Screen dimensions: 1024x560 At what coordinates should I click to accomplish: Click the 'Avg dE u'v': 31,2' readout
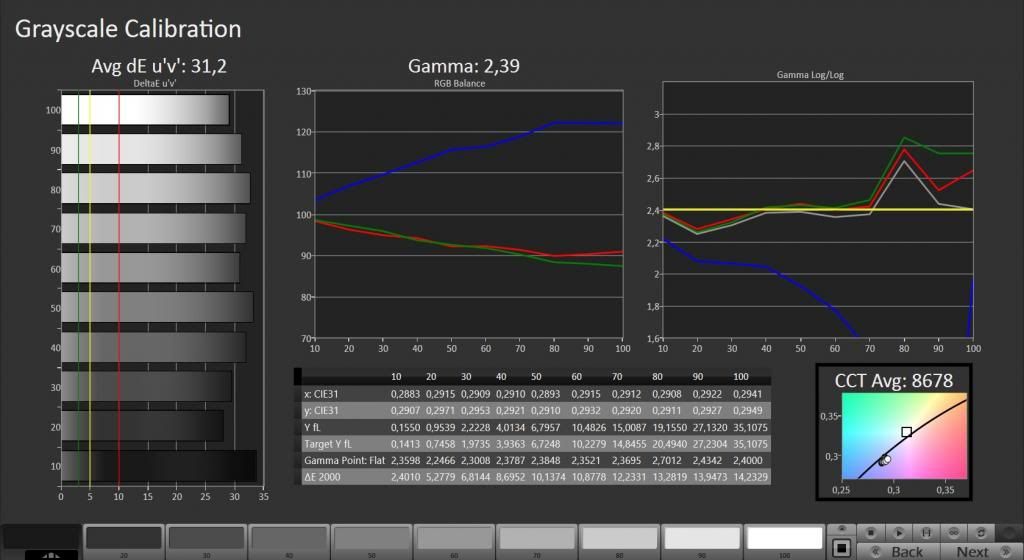pyautogui.click(x=159, y=66)
